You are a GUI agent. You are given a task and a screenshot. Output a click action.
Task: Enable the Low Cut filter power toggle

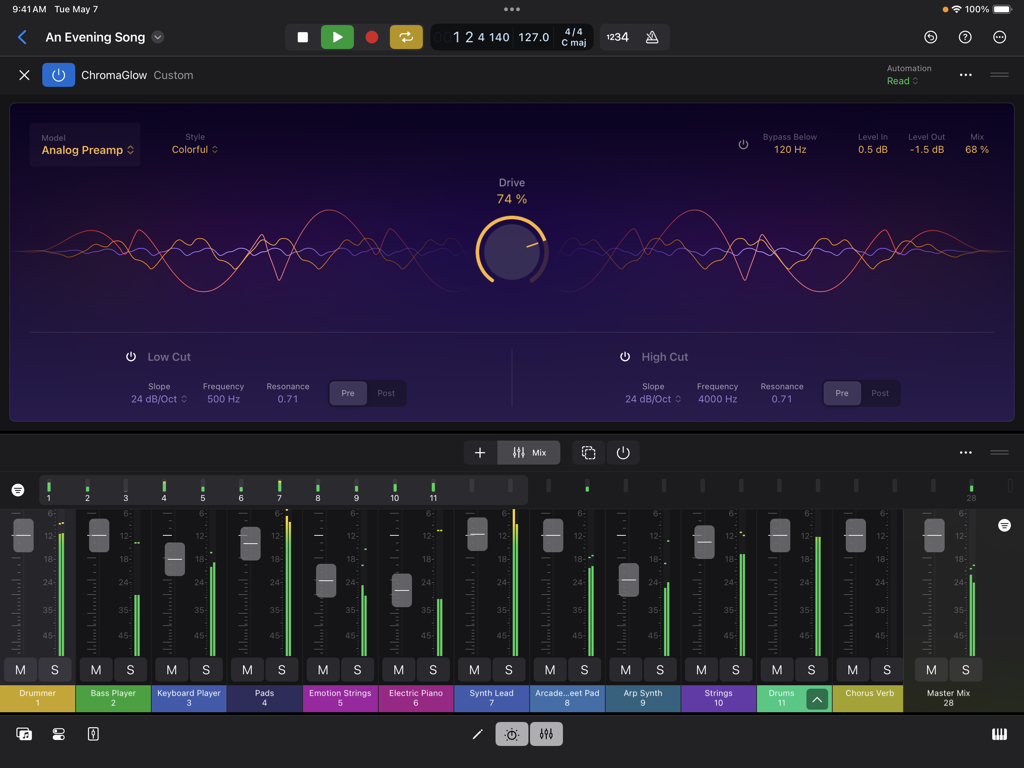click(x=130, y=356)
